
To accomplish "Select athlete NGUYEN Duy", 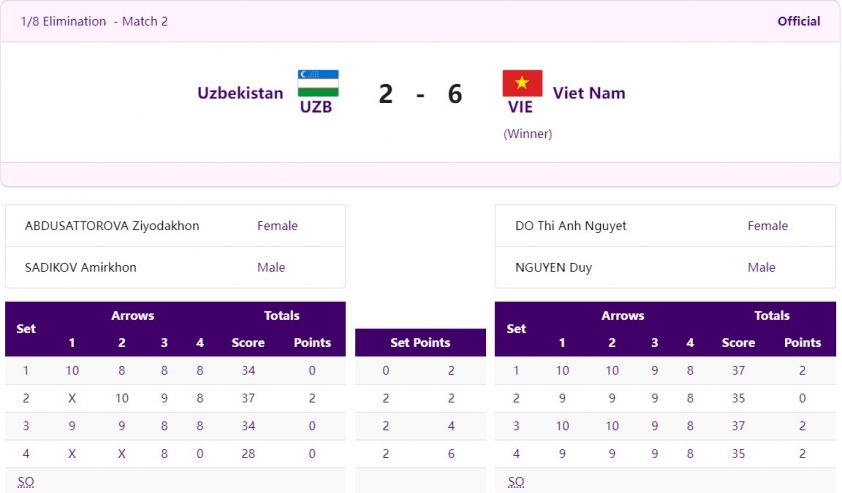I will [x=554, y=267].
